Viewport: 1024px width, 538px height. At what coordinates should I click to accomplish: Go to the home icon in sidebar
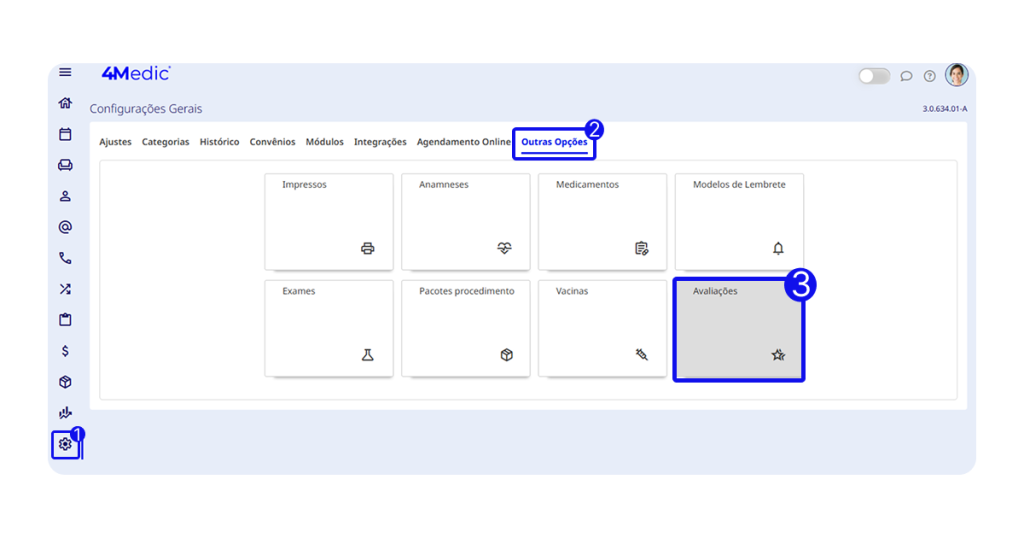65,103
